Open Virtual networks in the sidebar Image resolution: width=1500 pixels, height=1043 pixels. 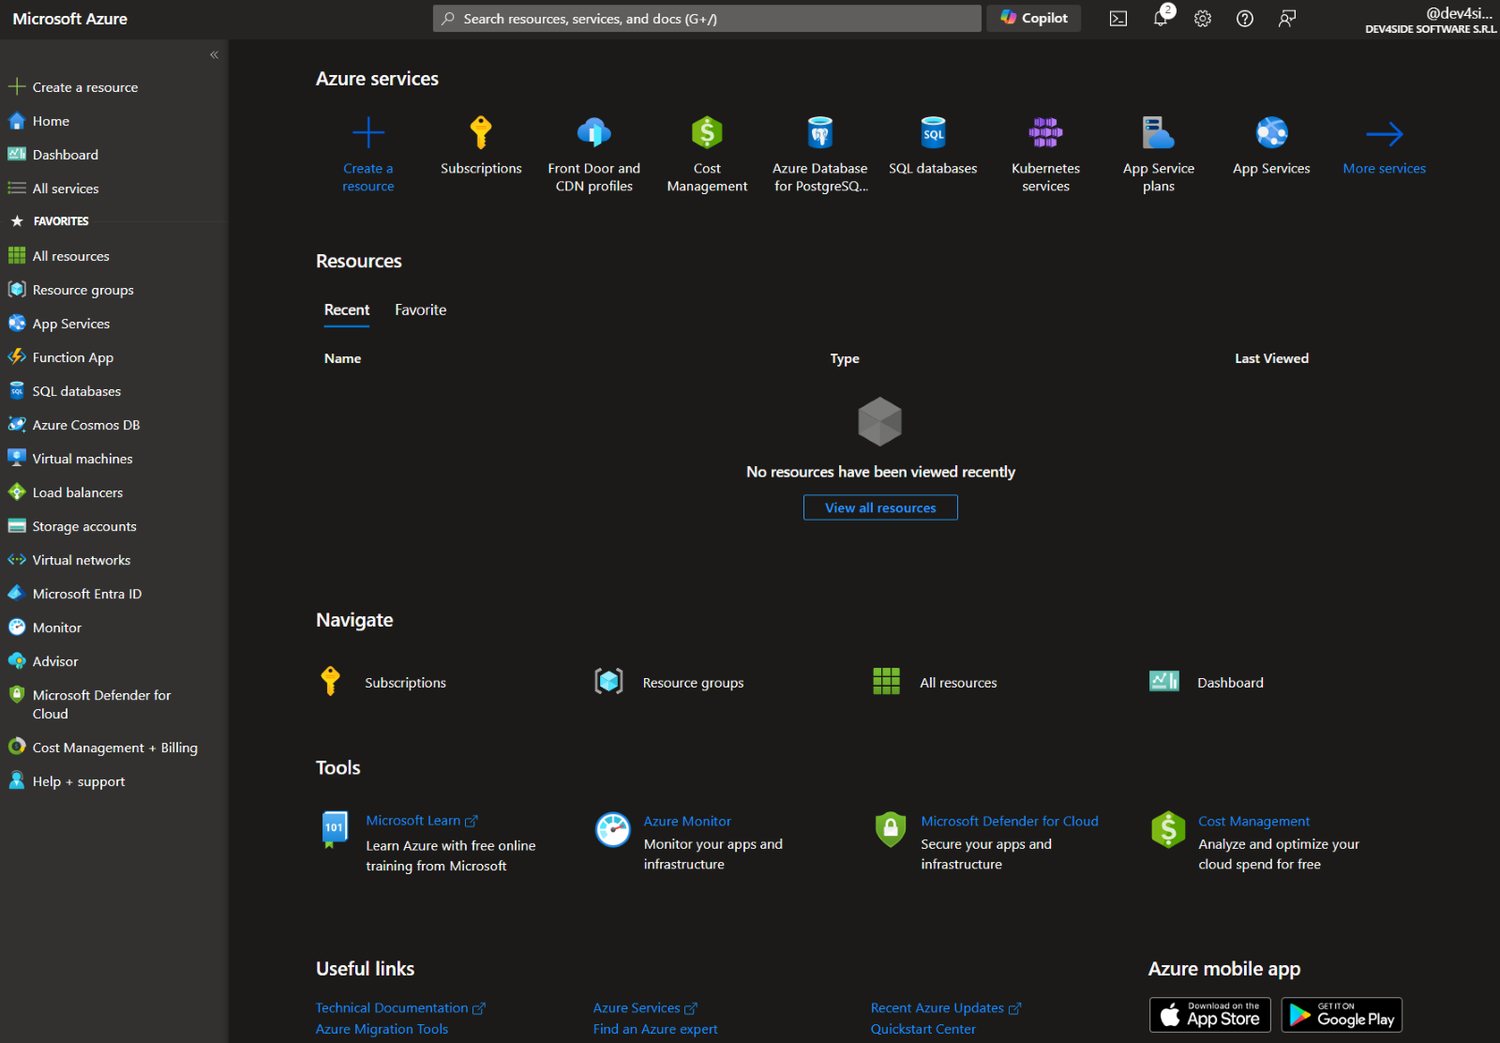pos(81,560)
